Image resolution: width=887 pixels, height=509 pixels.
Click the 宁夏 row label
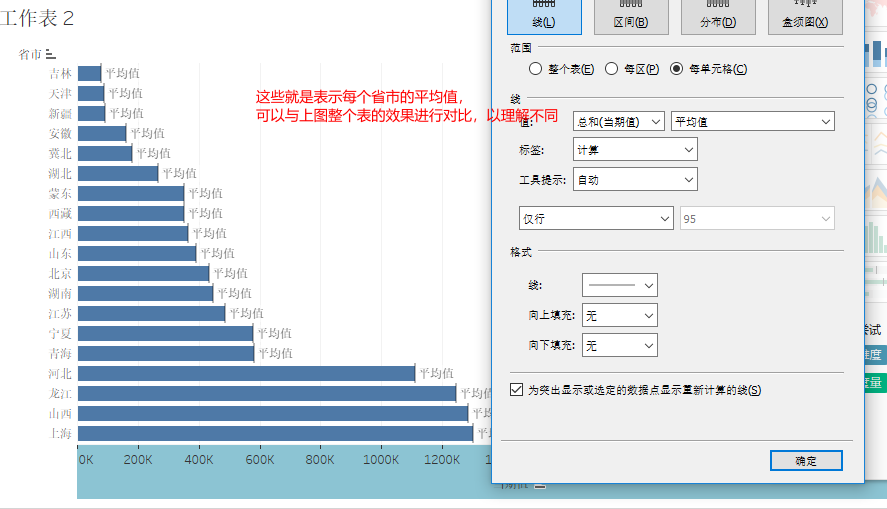pyautogui.click(x=60, y=334)
